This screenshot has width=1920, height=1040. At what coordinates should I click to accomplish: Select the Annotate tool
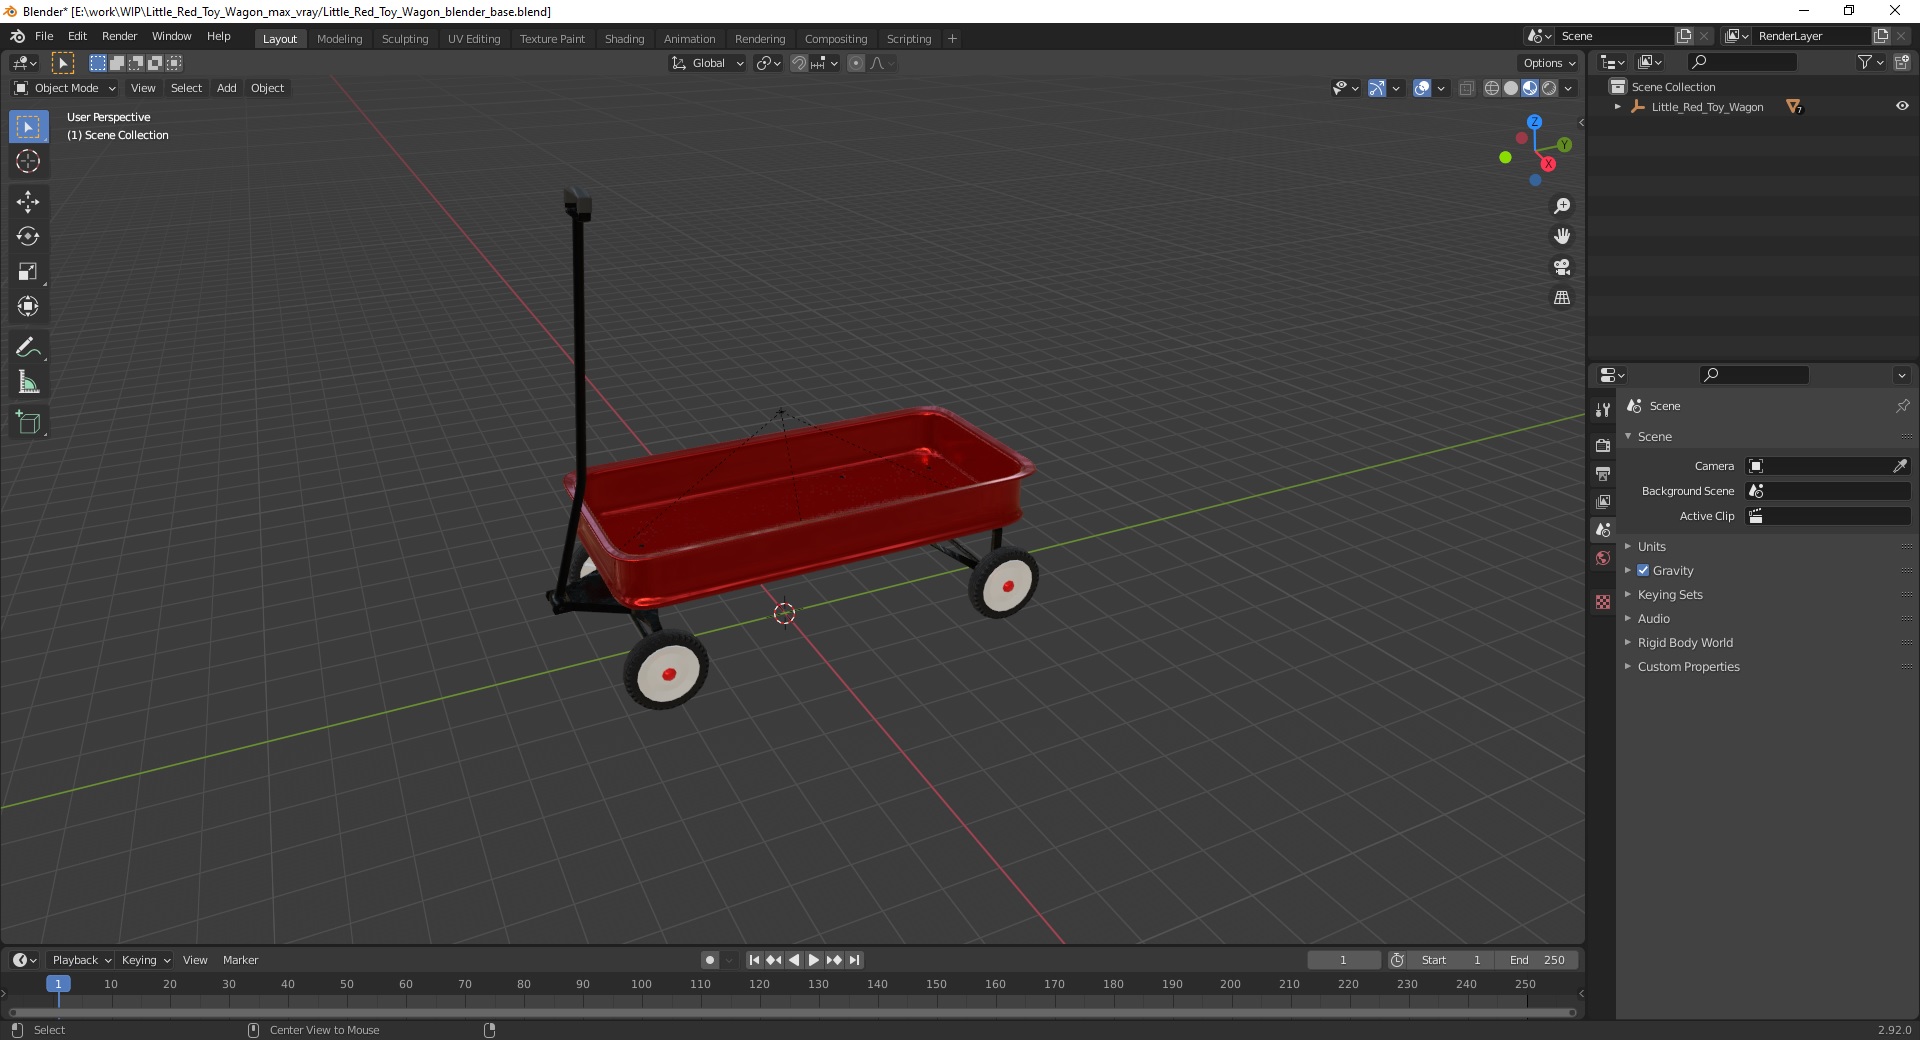pyautogui.click(x=28, y=348)
